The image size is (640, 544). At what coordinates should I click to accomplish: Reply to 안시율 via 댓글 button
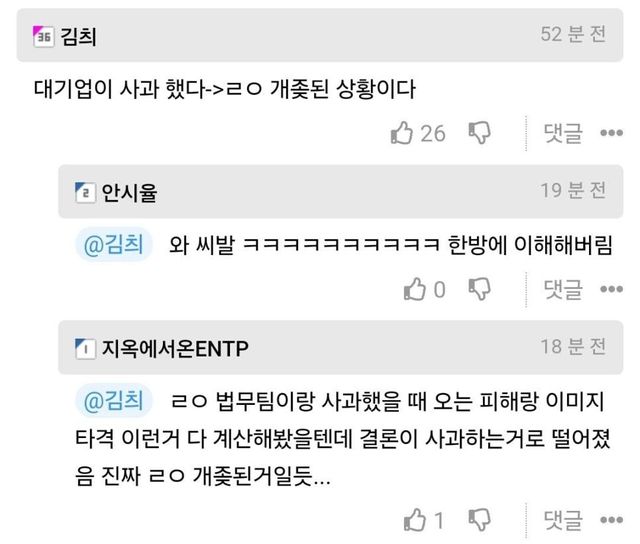click(x=563, y=289)
